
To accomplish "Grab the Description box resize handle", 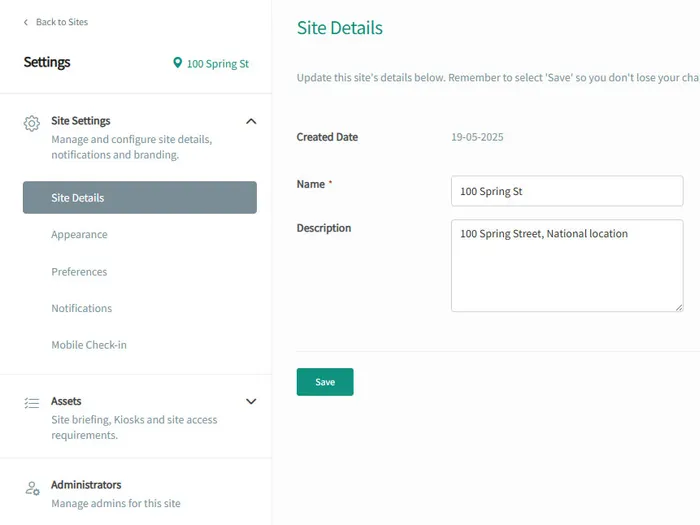I will click(679, 307).
